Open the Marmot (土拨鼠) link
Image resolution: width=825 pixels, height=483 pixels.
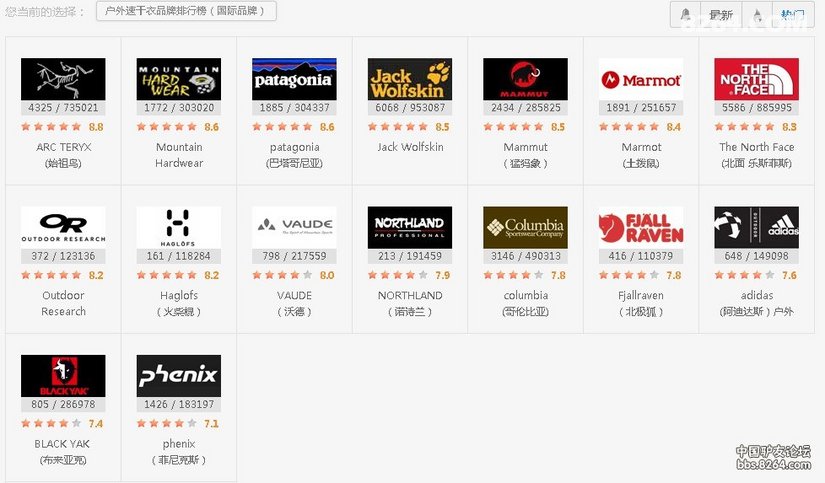[641, 155]
